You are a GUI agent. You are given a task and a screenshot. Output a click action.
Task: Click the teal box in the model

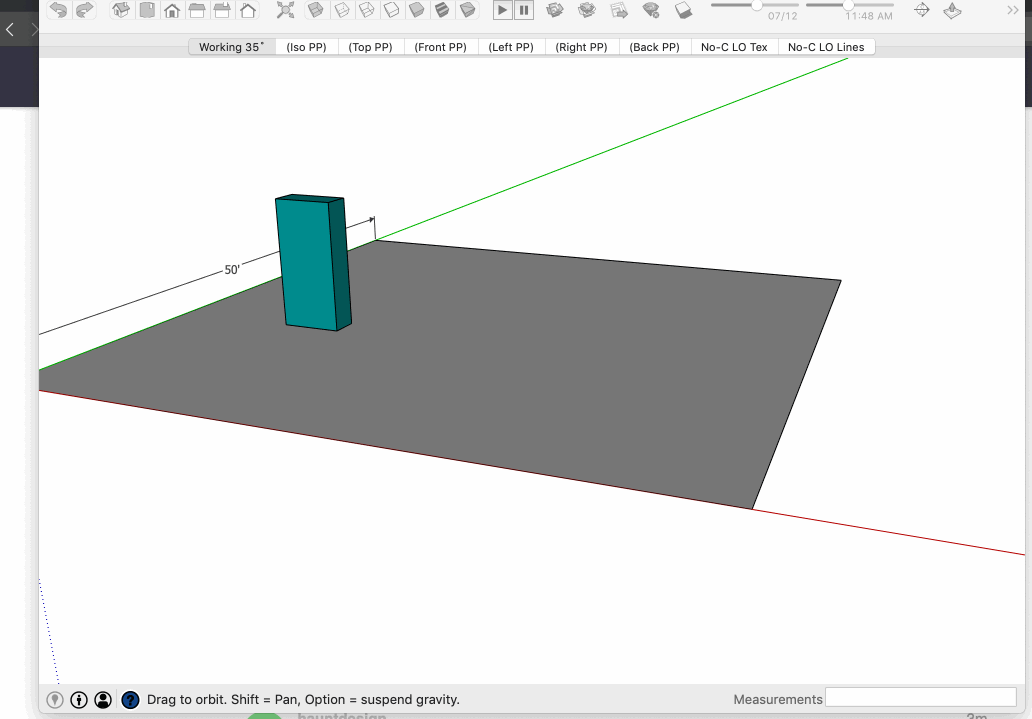(x=308, y=262)
